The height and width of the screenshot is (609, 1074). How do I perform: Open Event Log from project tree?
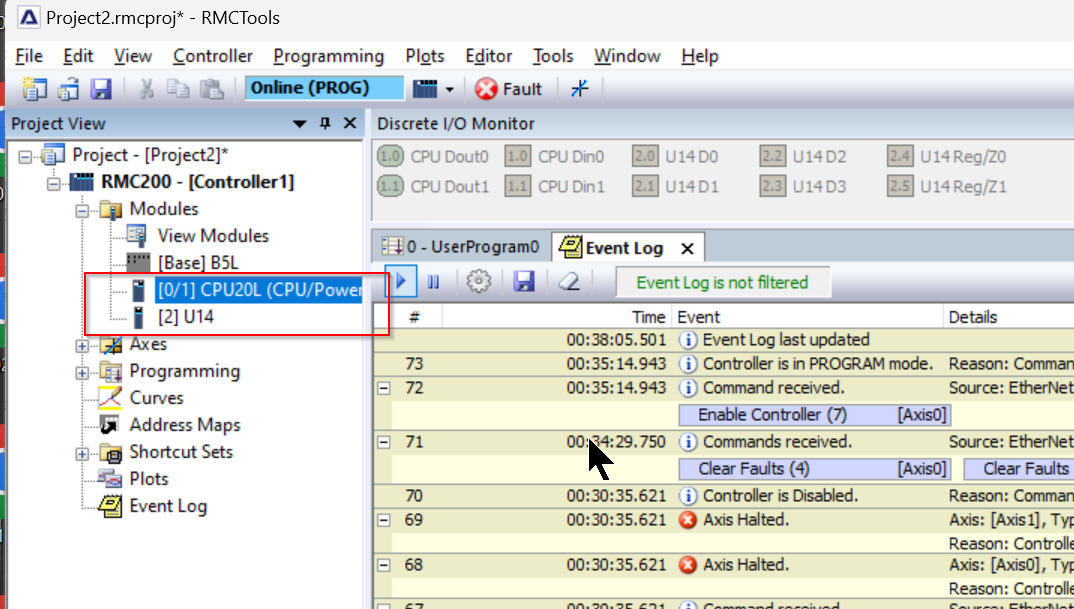click(168, 506)
